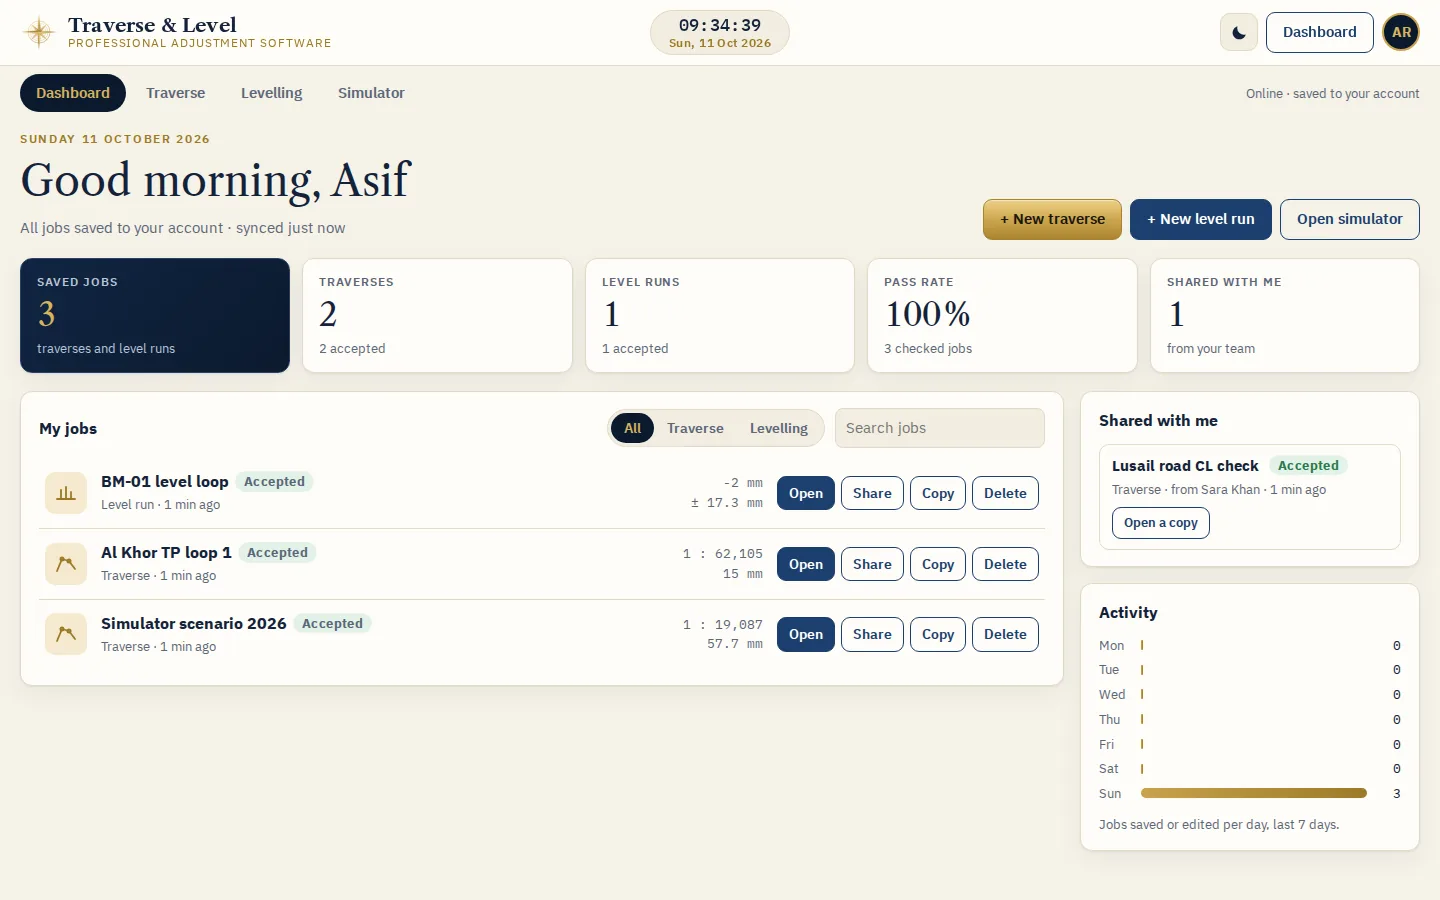Switch to the Traverse nav tab
Viewport: 1440px width, 900px height.
[x=175, y=93]
